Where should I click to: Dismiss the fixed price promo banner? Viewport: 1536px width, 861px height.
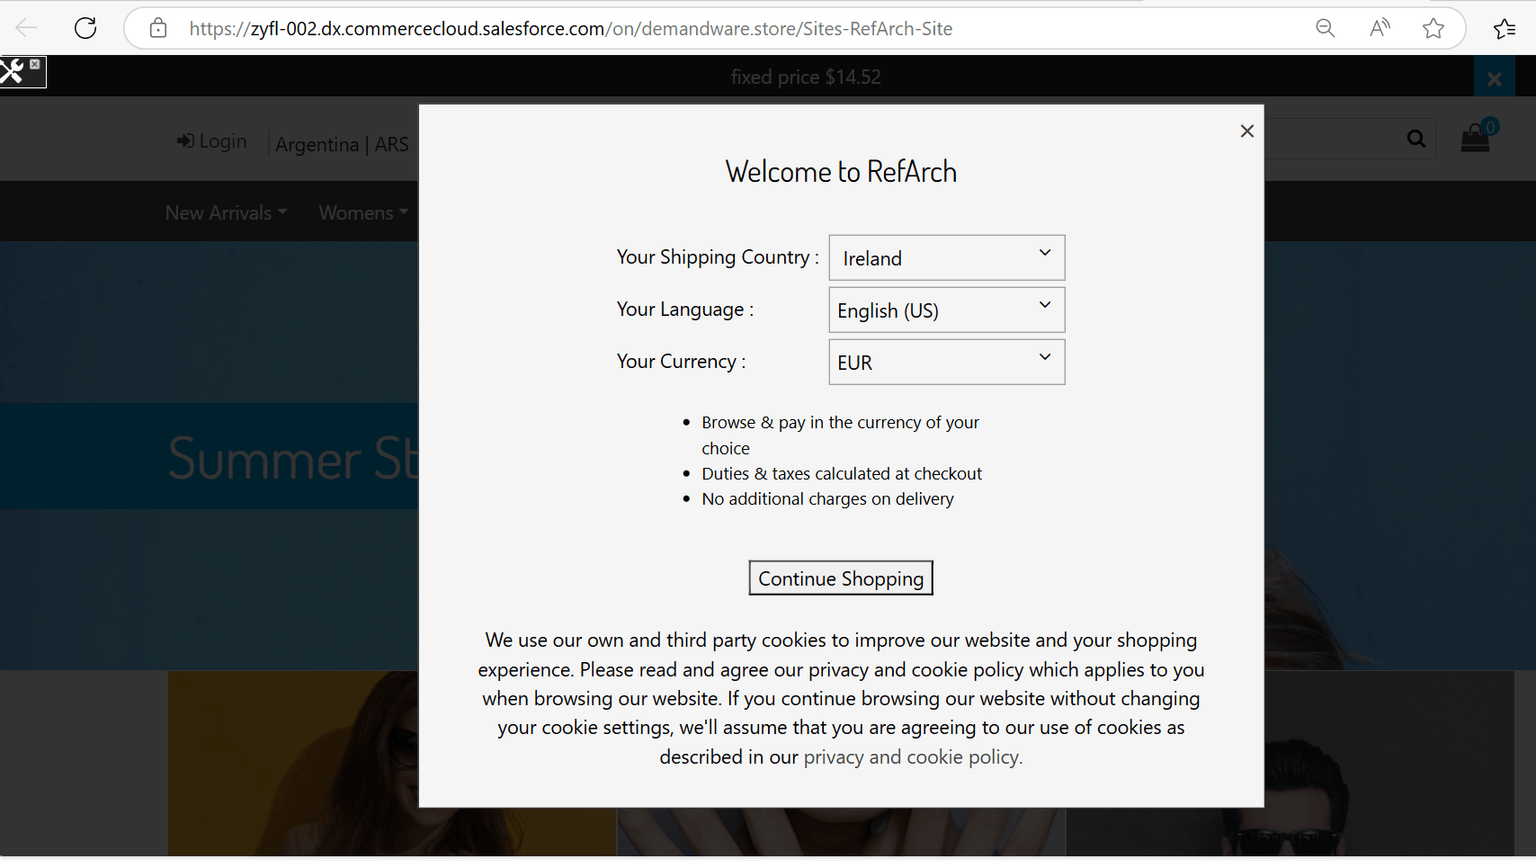pos(1494,78)
